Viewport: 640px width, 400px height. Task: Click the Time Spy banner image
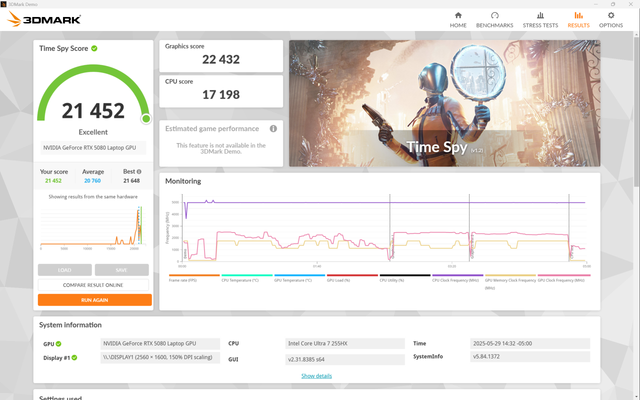pyautogui.click(x=444, y=103)
